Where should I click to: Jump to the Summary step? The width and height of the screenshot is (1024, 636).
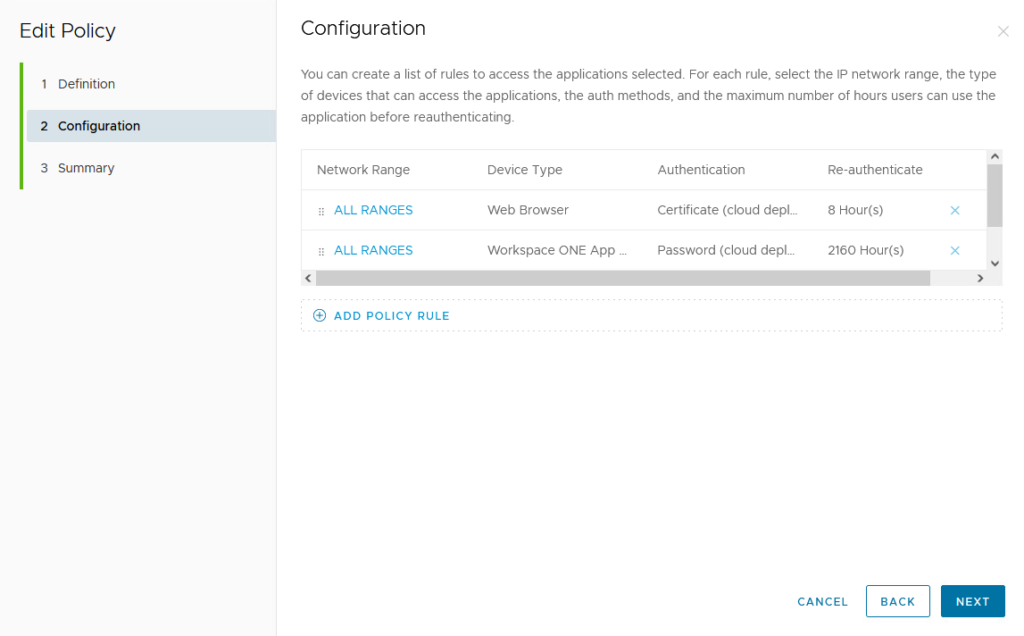(x=86, y=168)
